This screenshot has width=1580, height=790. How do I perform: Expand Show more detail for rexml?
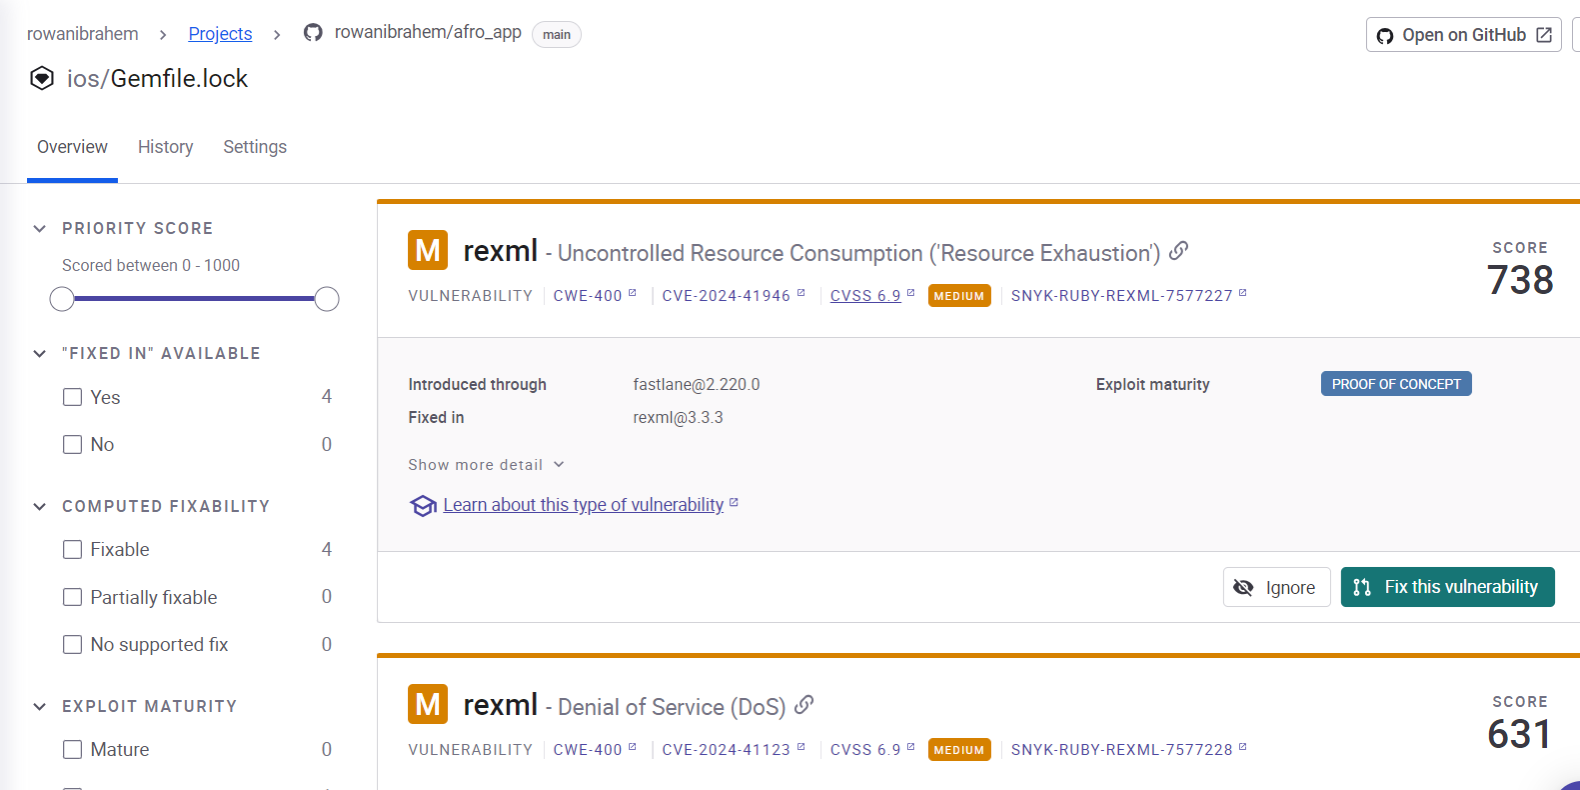click(x=486, y=465)
